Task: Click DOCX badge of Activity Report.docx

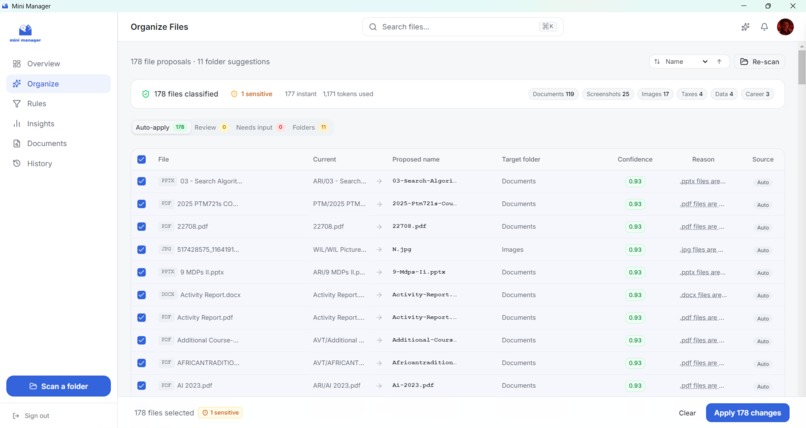Action: point(168,294)
